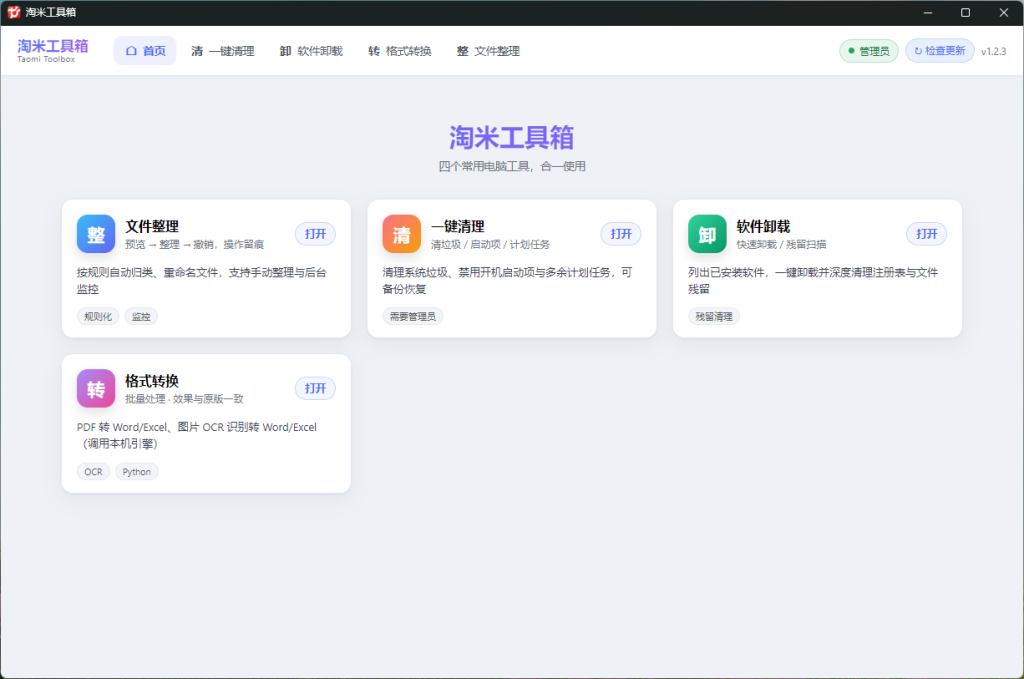This screenshot has width=1024, height=679.
Task: Click the 检查更新 button
Action: coord(940,51)
